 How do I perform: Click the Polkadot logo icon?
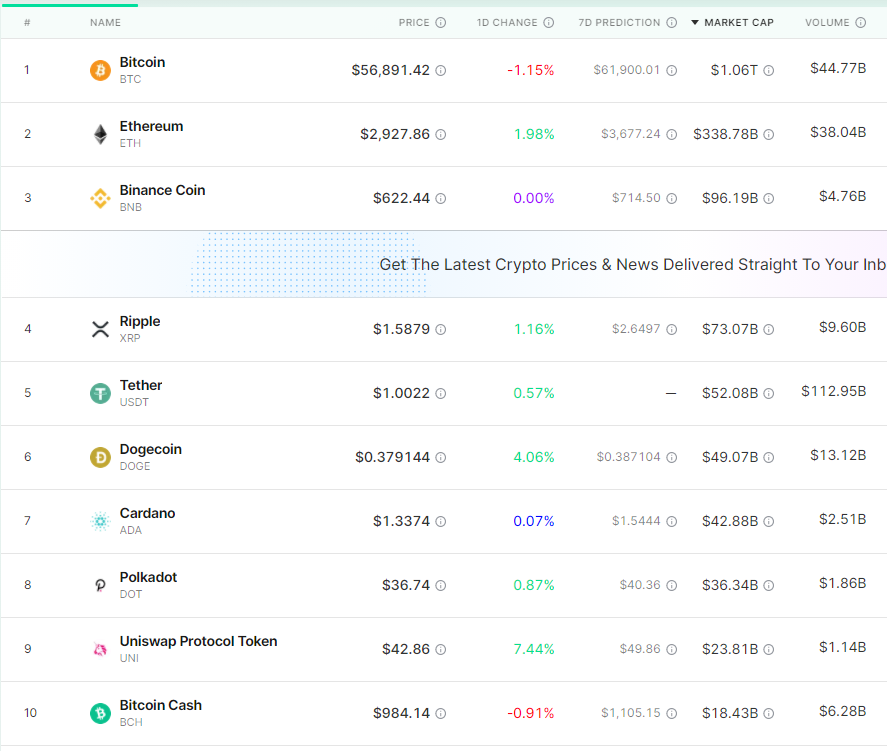(100, 585)
